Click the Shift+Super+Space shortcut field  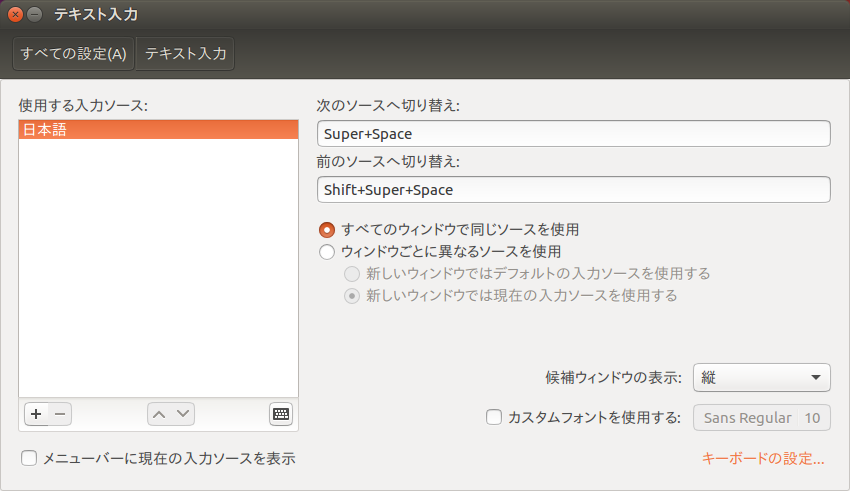coord(573,189)
